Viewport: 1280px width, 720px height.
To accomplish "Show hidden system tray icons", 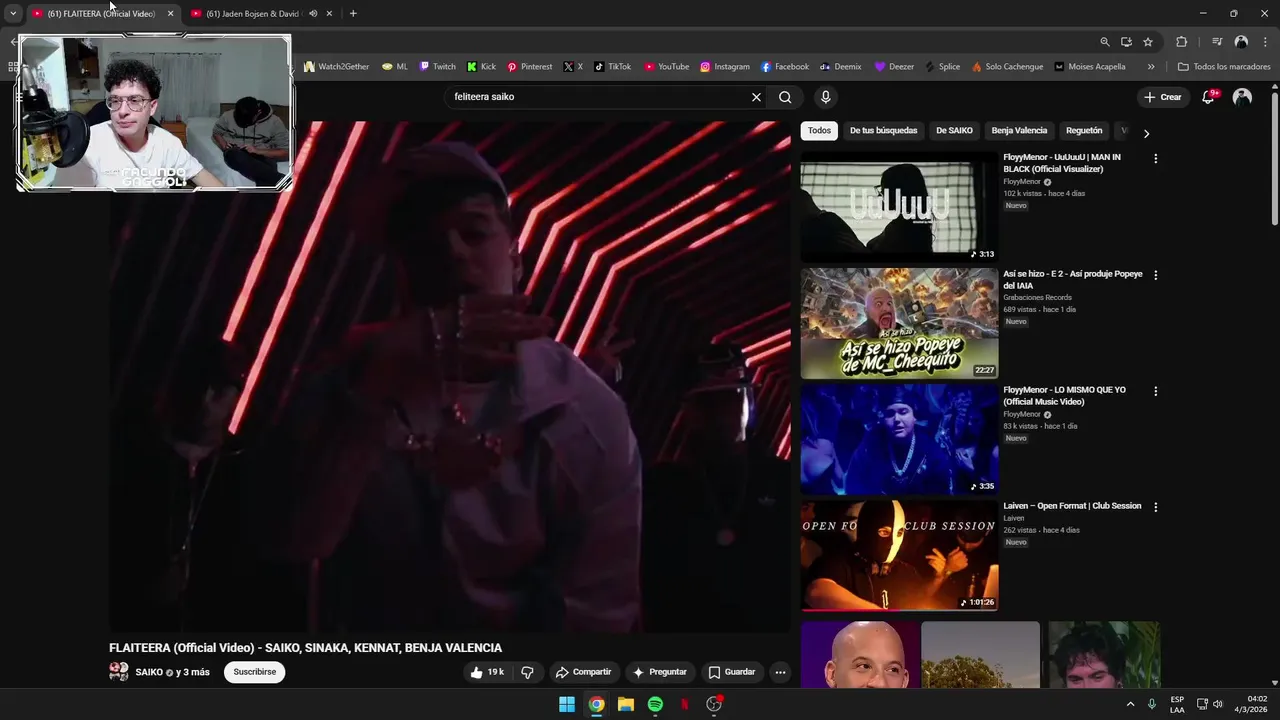I will [x=1131, y=704].
